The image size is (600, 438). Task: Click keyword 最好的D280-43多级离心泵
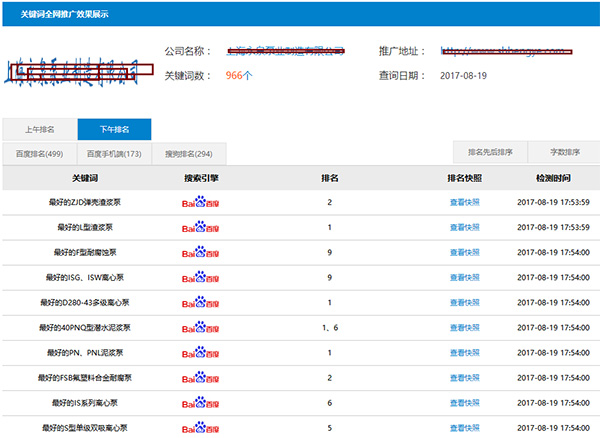[x=85, y=303]
